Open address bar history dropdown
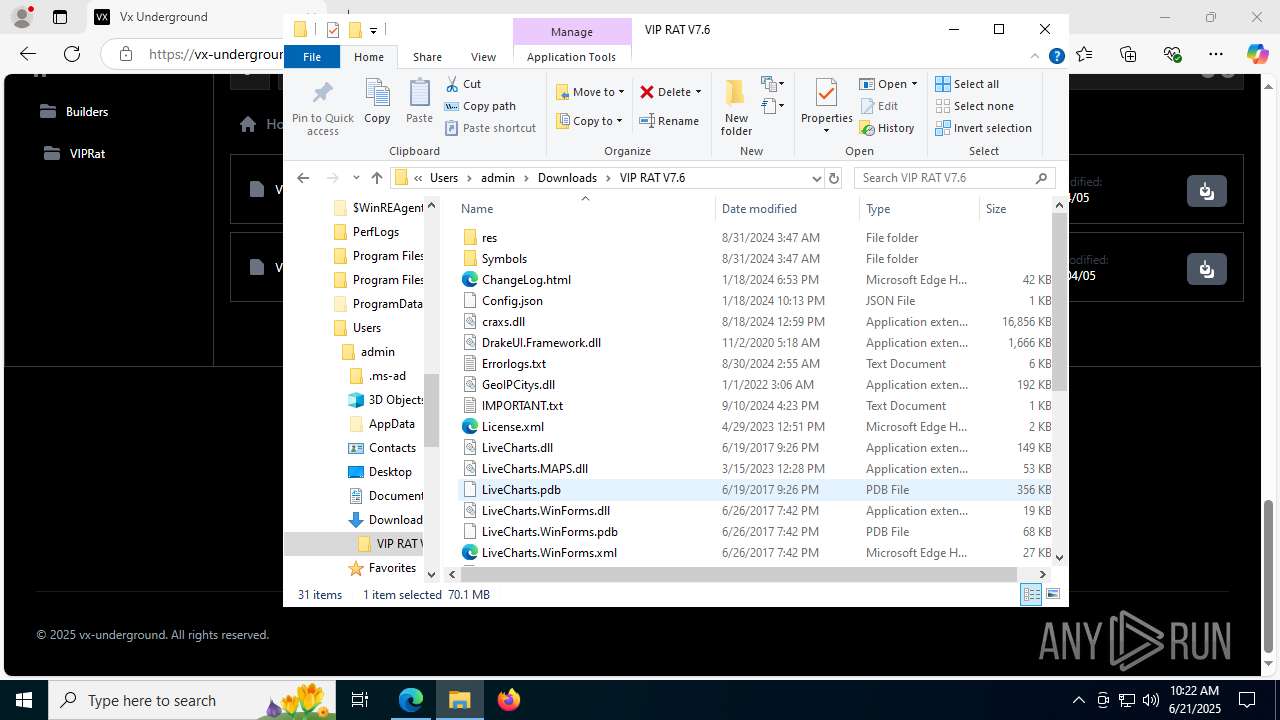1280x720 pixels. click(816, 178)
